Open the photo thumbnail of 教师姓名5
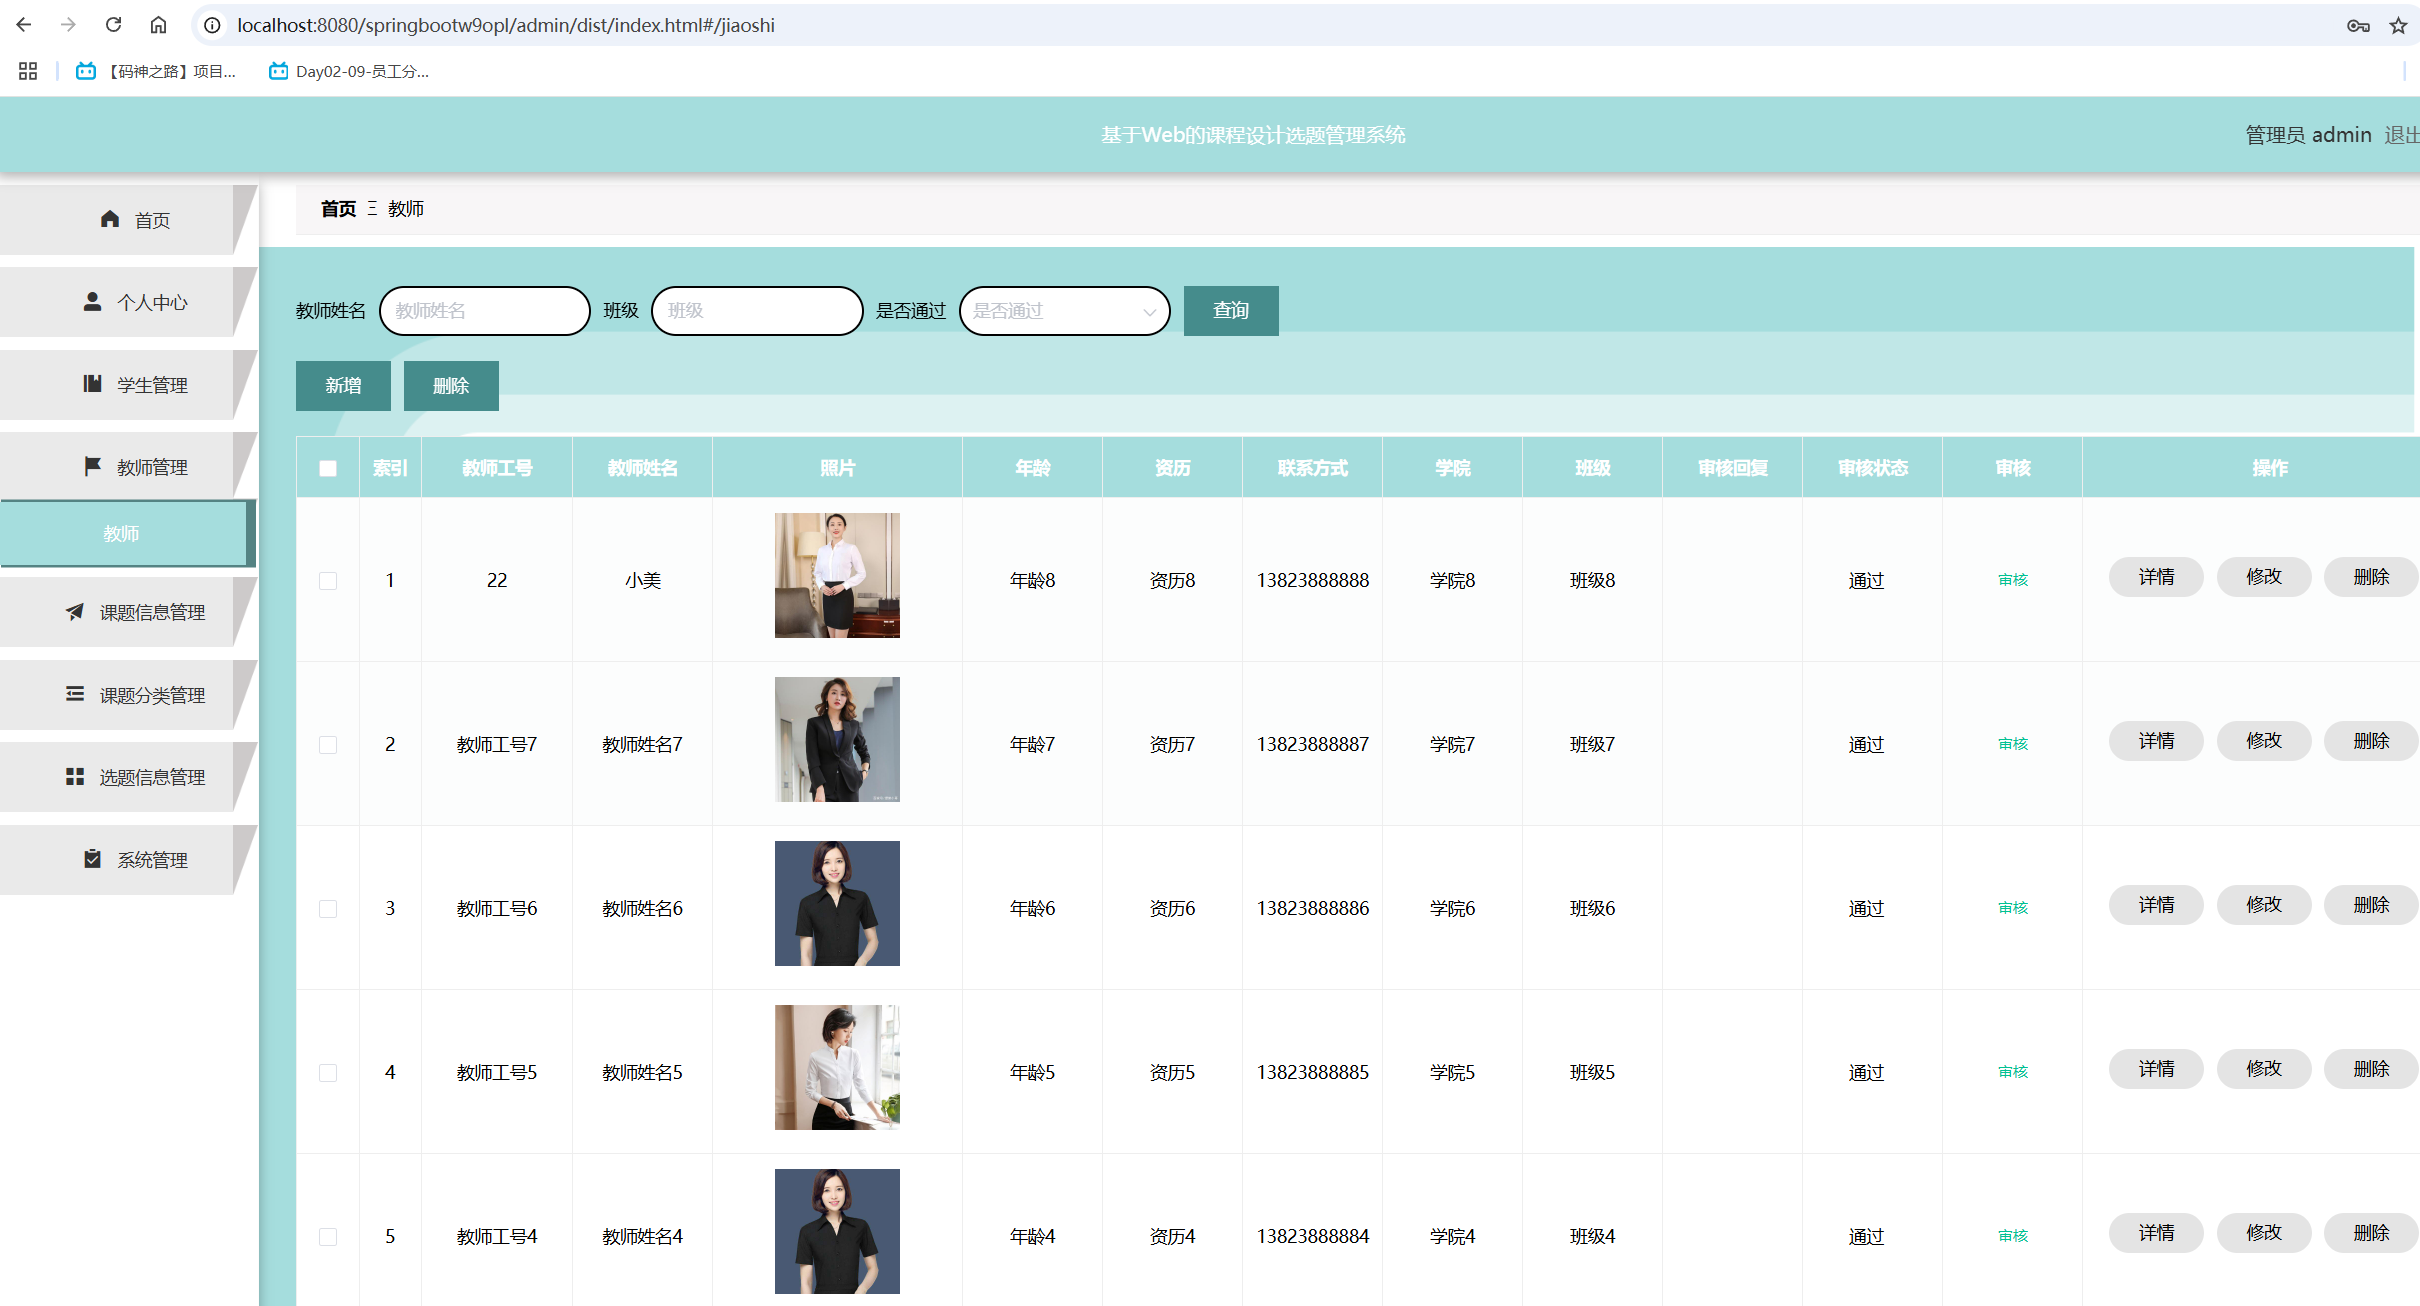 837,1067
